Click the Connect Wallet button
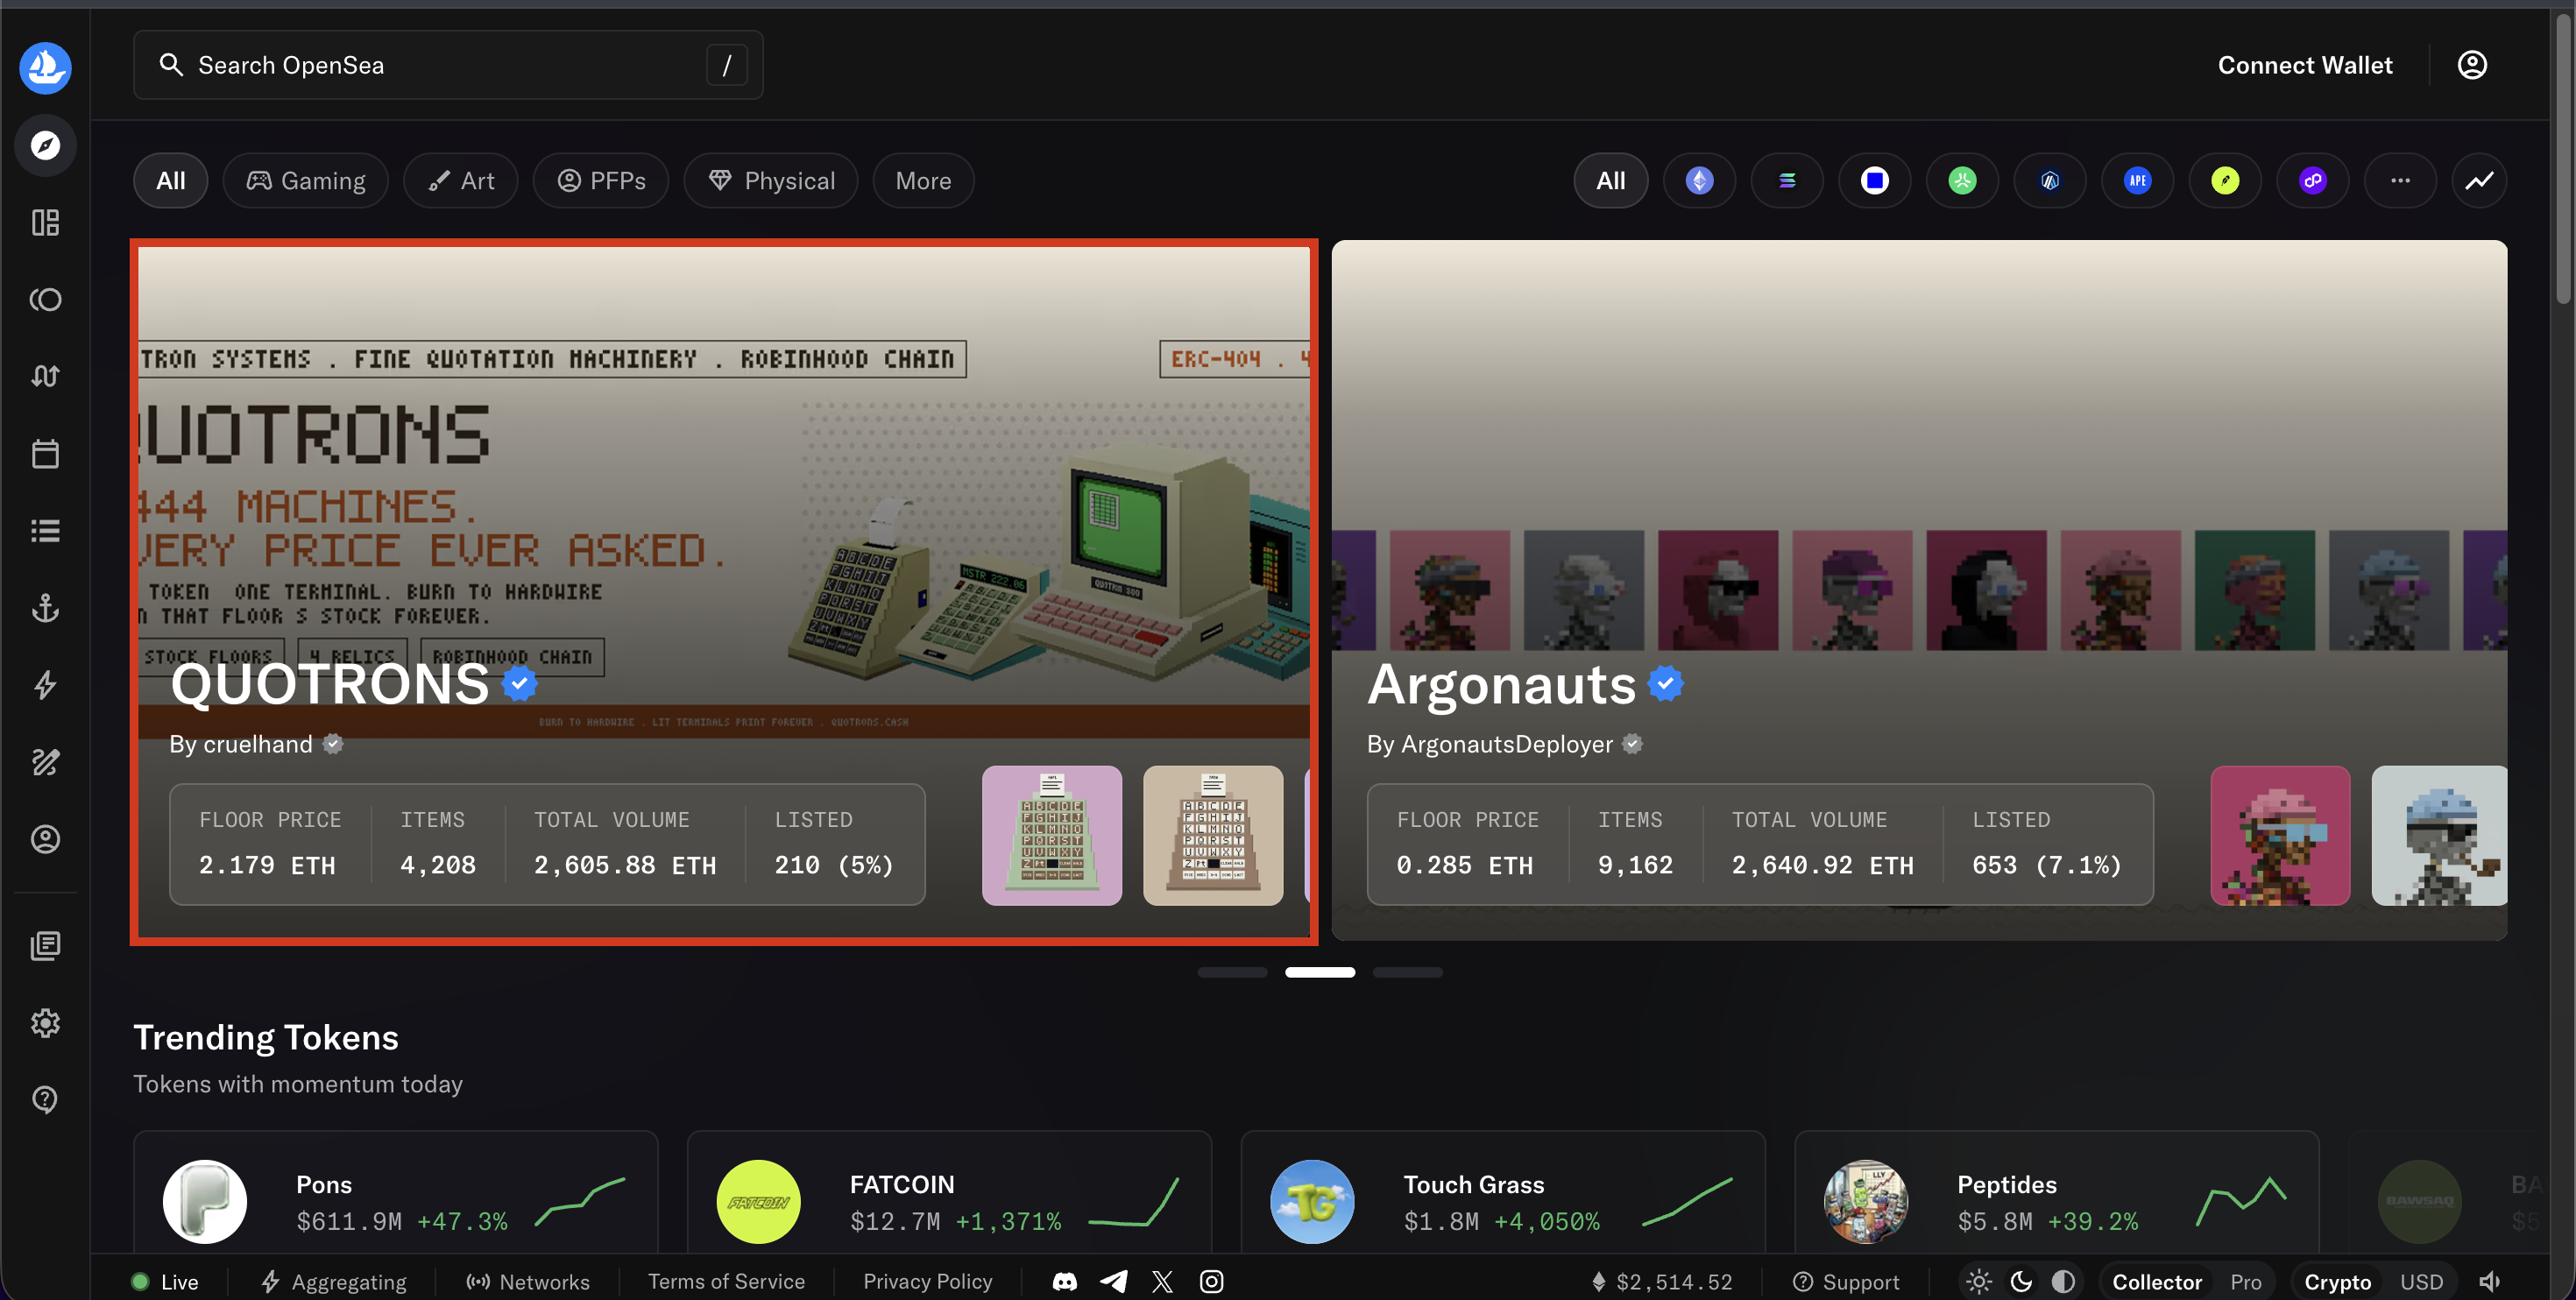The width and height of the screenshot is (2576, 1300). tap(2305, 65)
